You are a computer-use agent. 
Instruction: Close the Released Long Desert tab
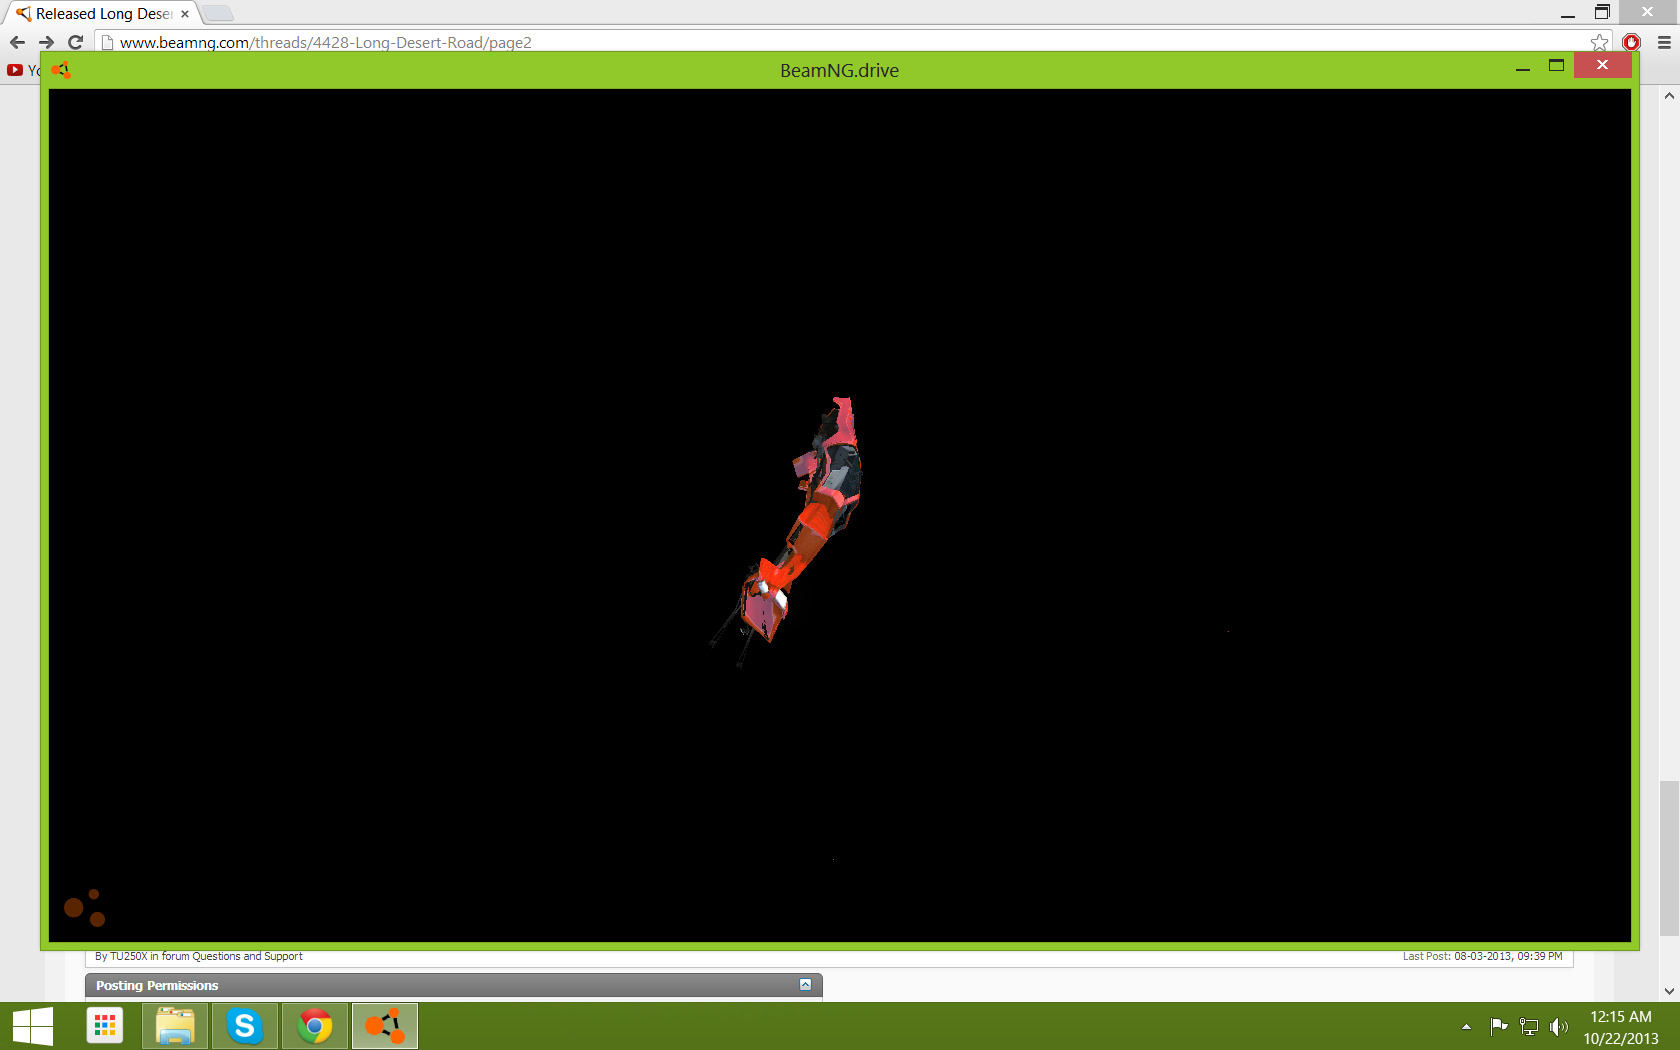185,14
